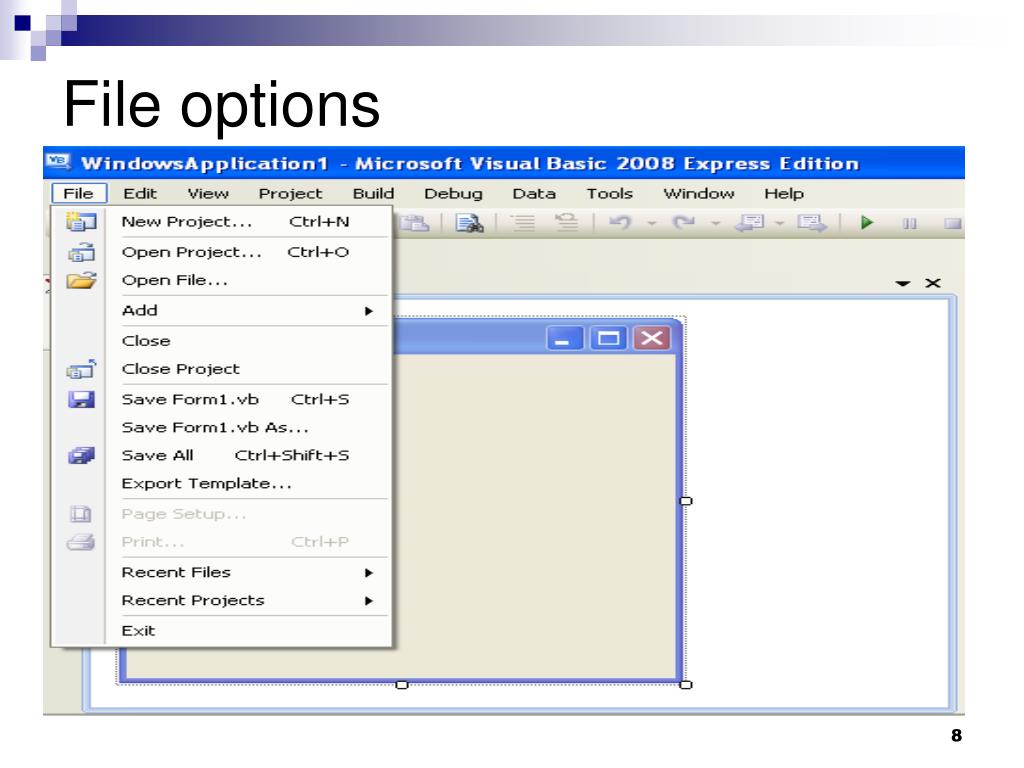1024x768 pixels.
Task: Expand the Recent Projects submenu arrow
Action: click(369, 601)
